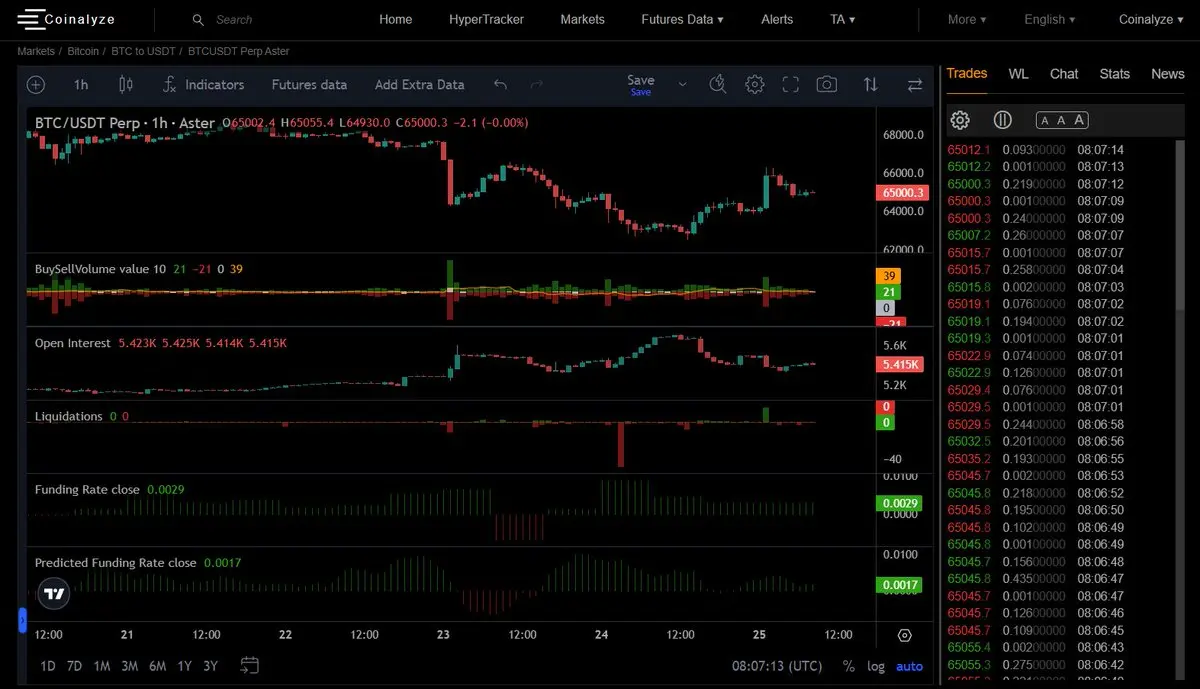
Task: Open the Bitcoin breadcrumb link
Action: click(x=83, y=51)
